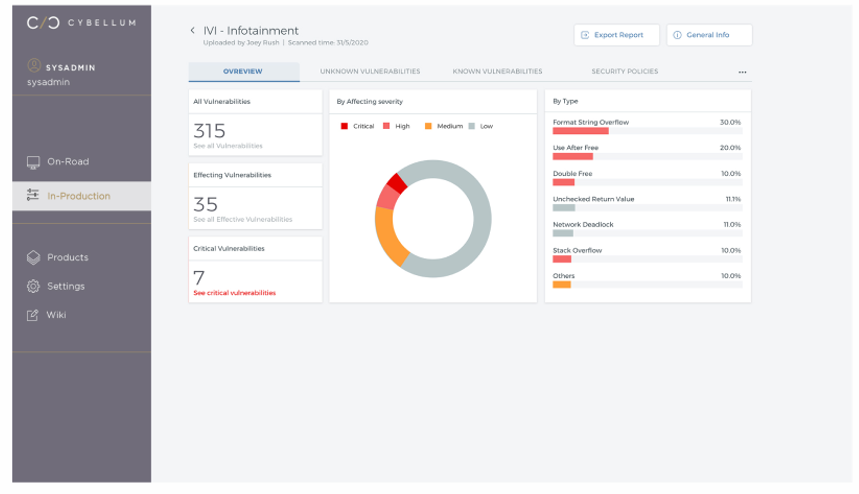Switch to the Unknown Vulnerabilities tab

point(370,72)
